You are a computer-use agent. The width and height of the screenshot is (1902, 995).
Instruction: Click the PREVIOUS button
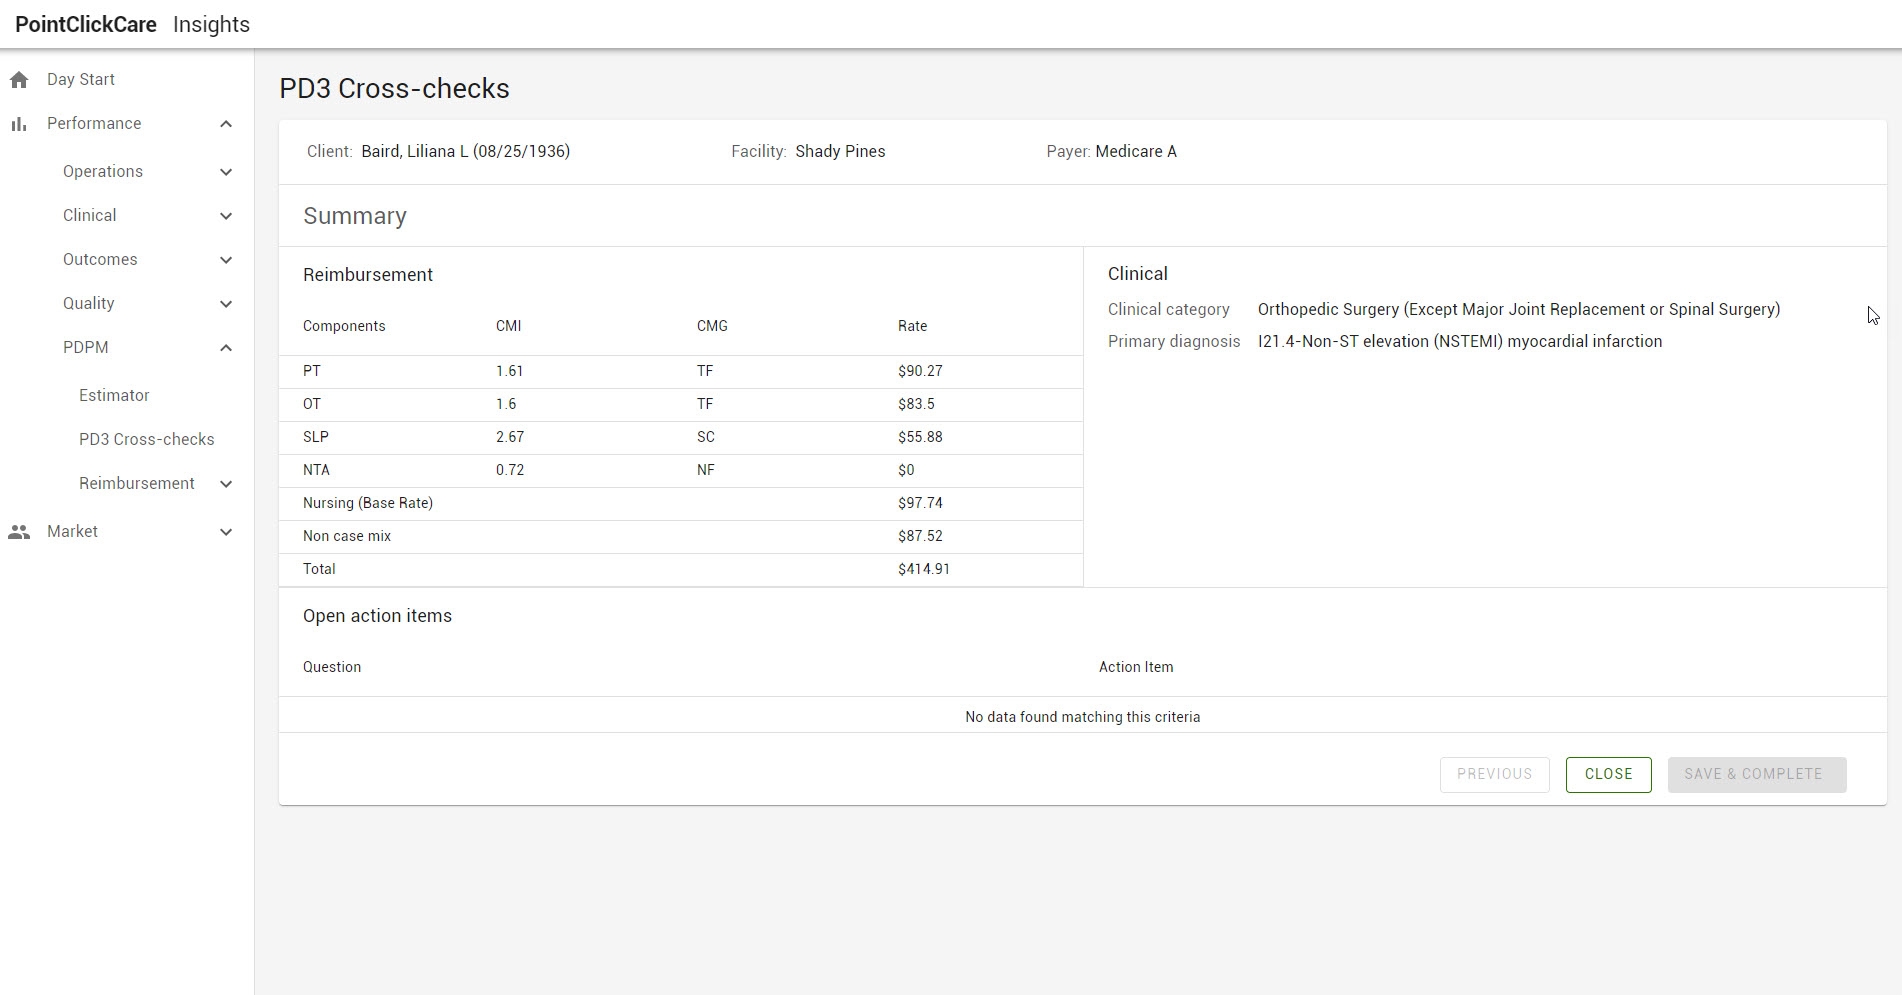click(1494, 774)
